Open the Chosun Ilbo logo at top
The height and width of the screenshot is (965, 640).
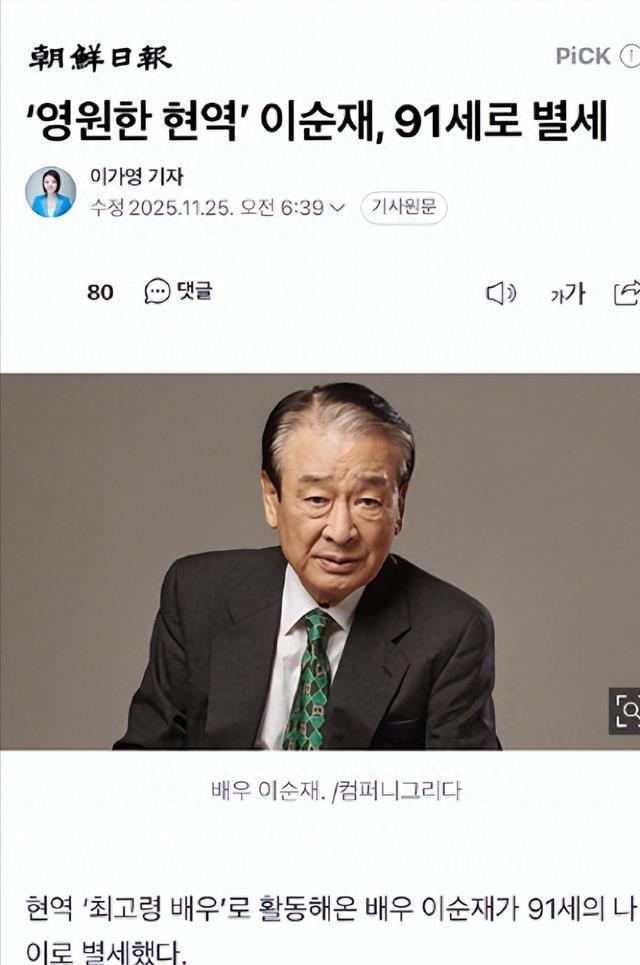[x=100, y=58]
